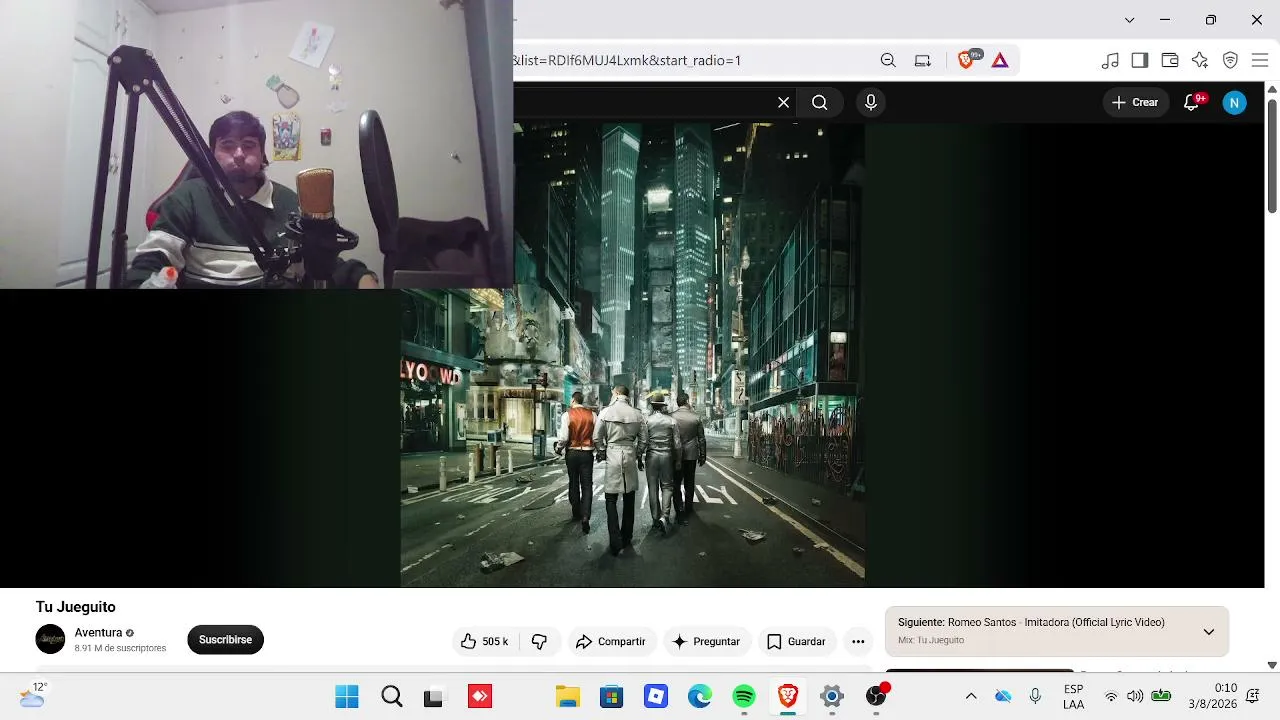Open Spotify from the taskbar
This screenshot has width=1280, height=720.
[x=744, y=697]
